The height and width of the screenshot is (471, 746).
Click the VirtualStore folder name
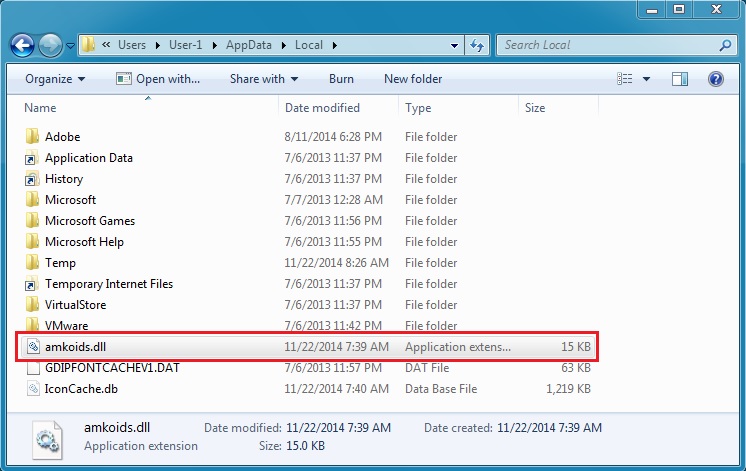(75, 304)
